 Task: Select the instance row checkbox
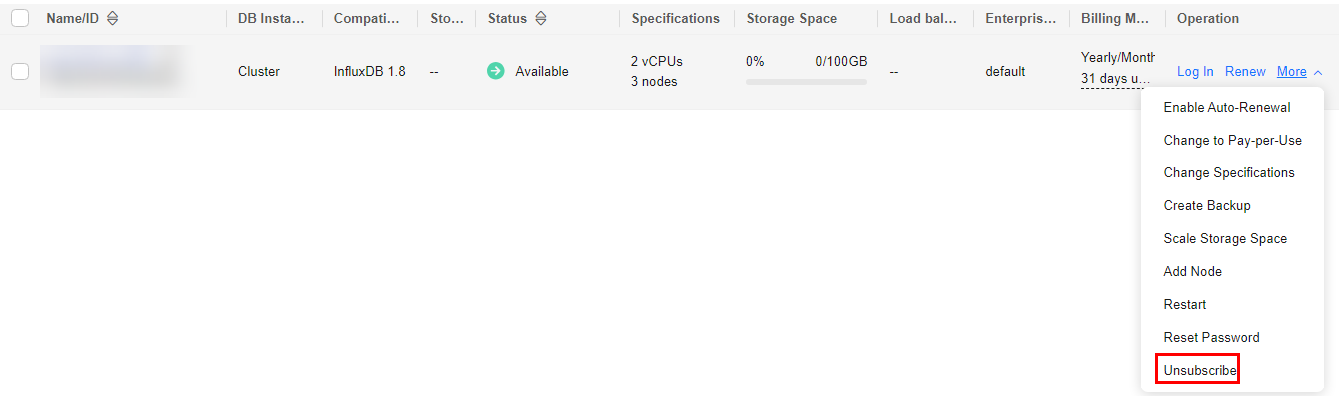[x=20, y=71]
